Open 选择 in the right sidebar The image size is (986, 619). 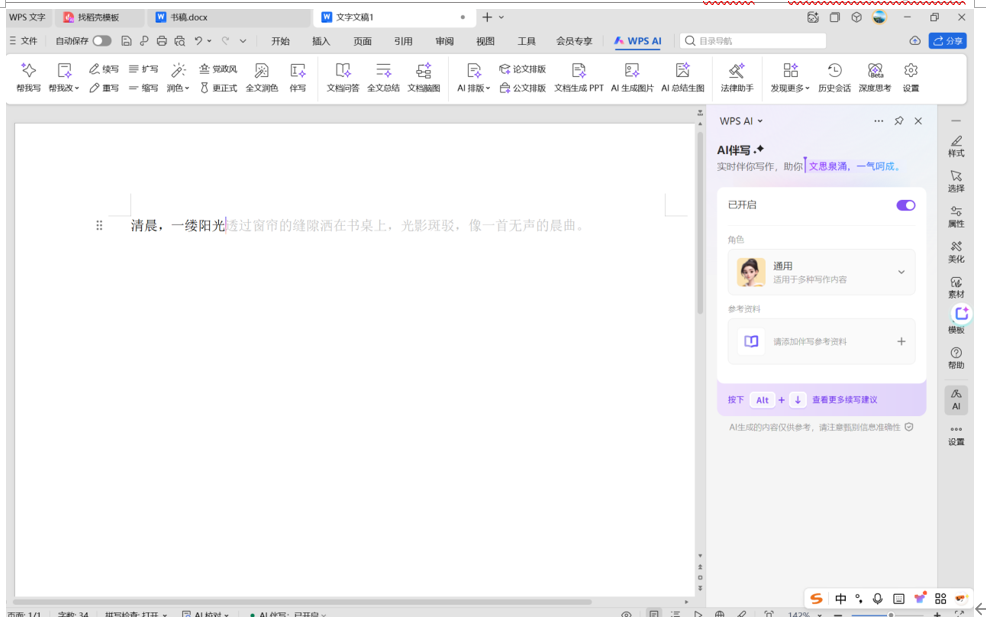click(956, 181)
